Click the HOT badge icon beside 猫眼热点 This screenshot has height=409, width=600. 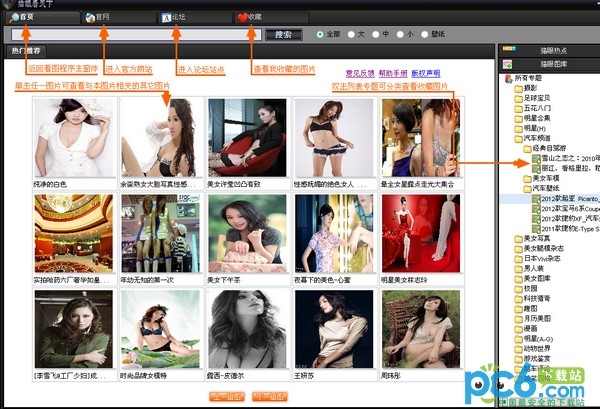point(509,49)
